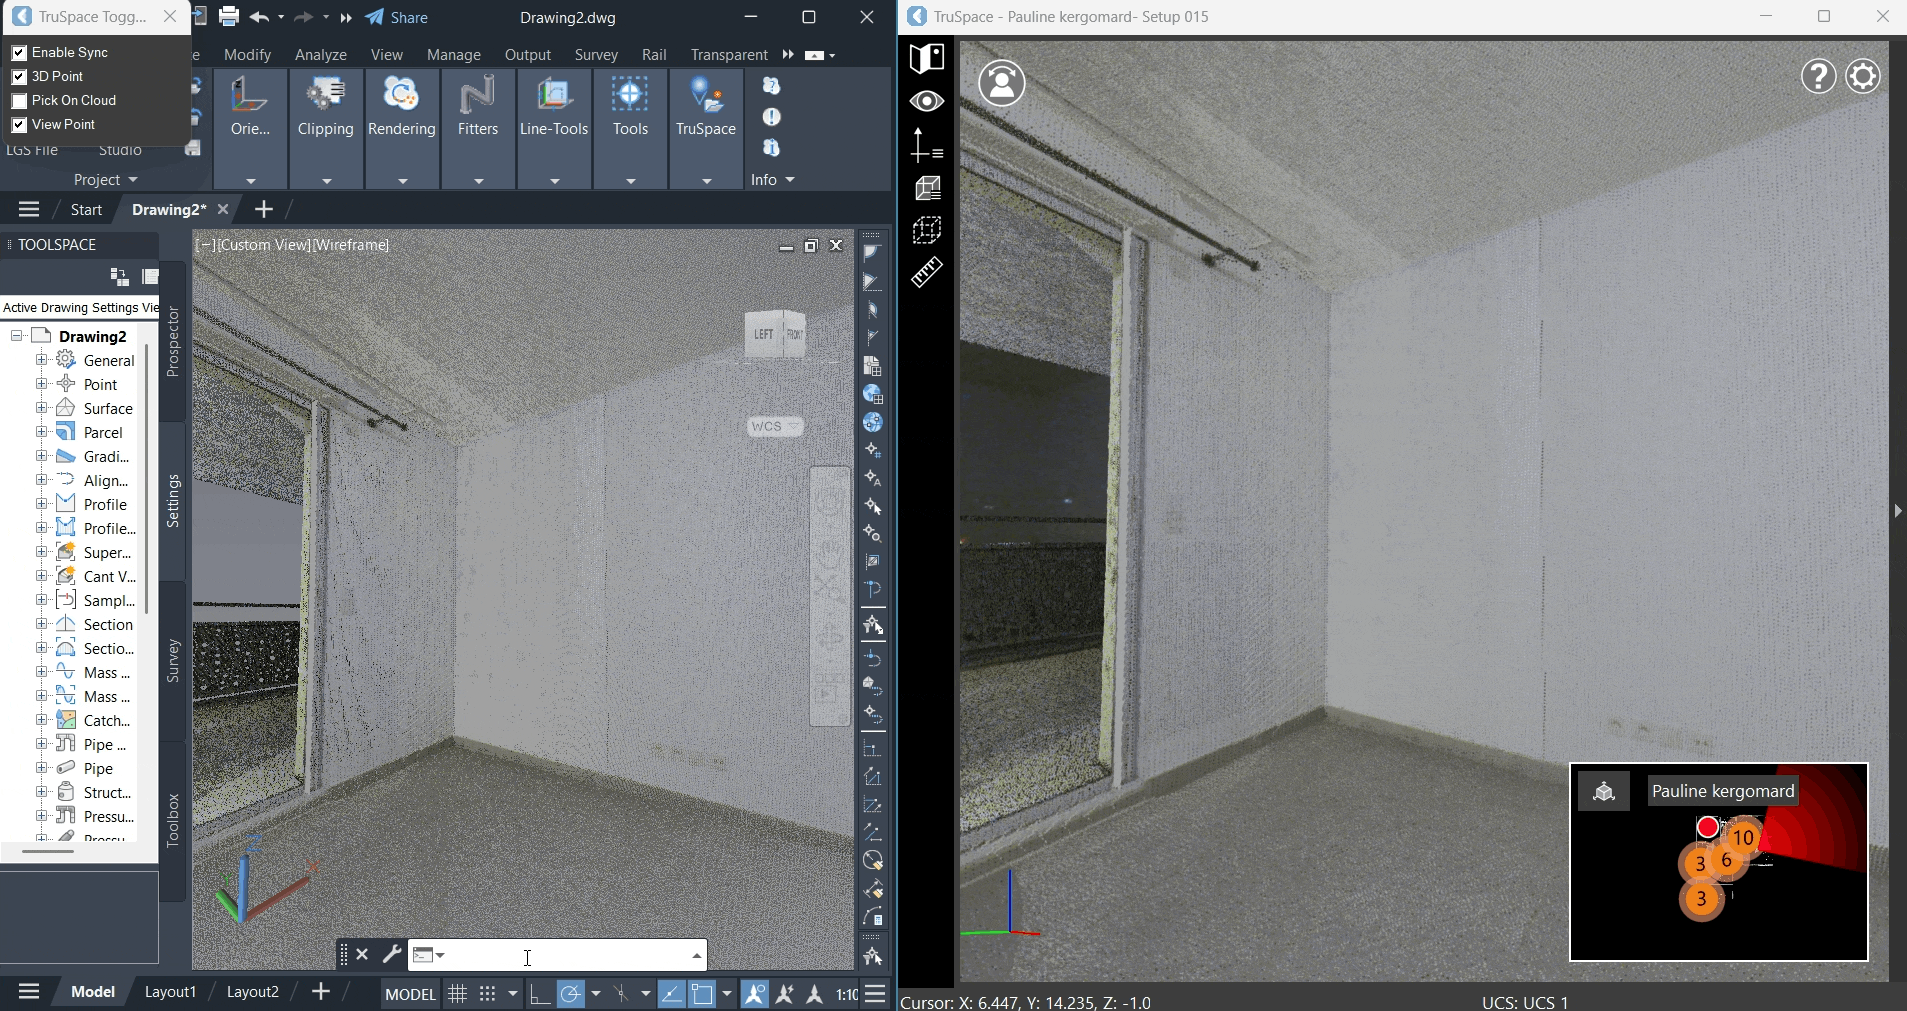Click the TruSpace eye visibility icon

(926, 101)
